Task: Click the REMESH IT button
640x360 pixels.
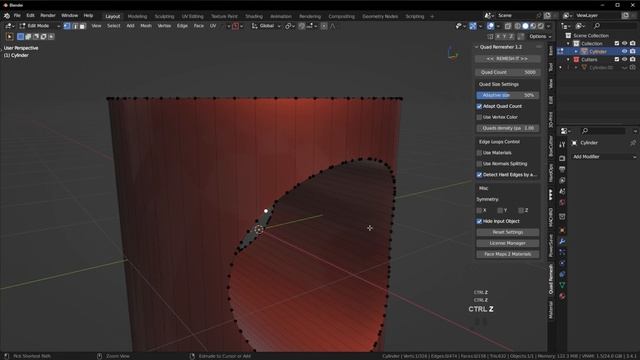Action: 507,59
